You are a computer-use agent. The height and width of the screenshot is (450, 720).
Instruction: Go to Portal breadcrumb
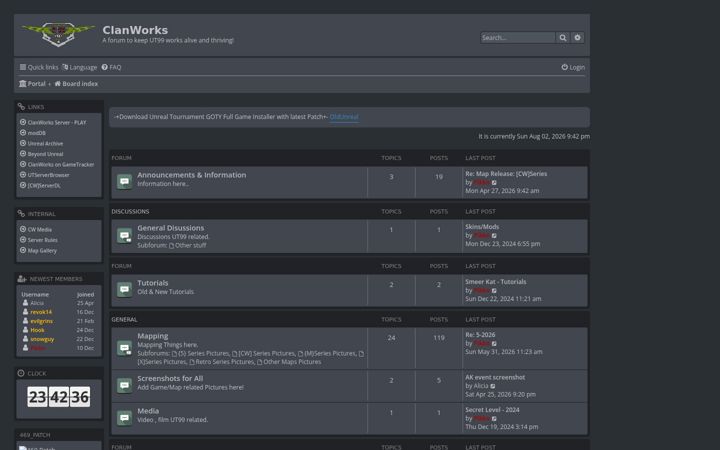[32, 84]
